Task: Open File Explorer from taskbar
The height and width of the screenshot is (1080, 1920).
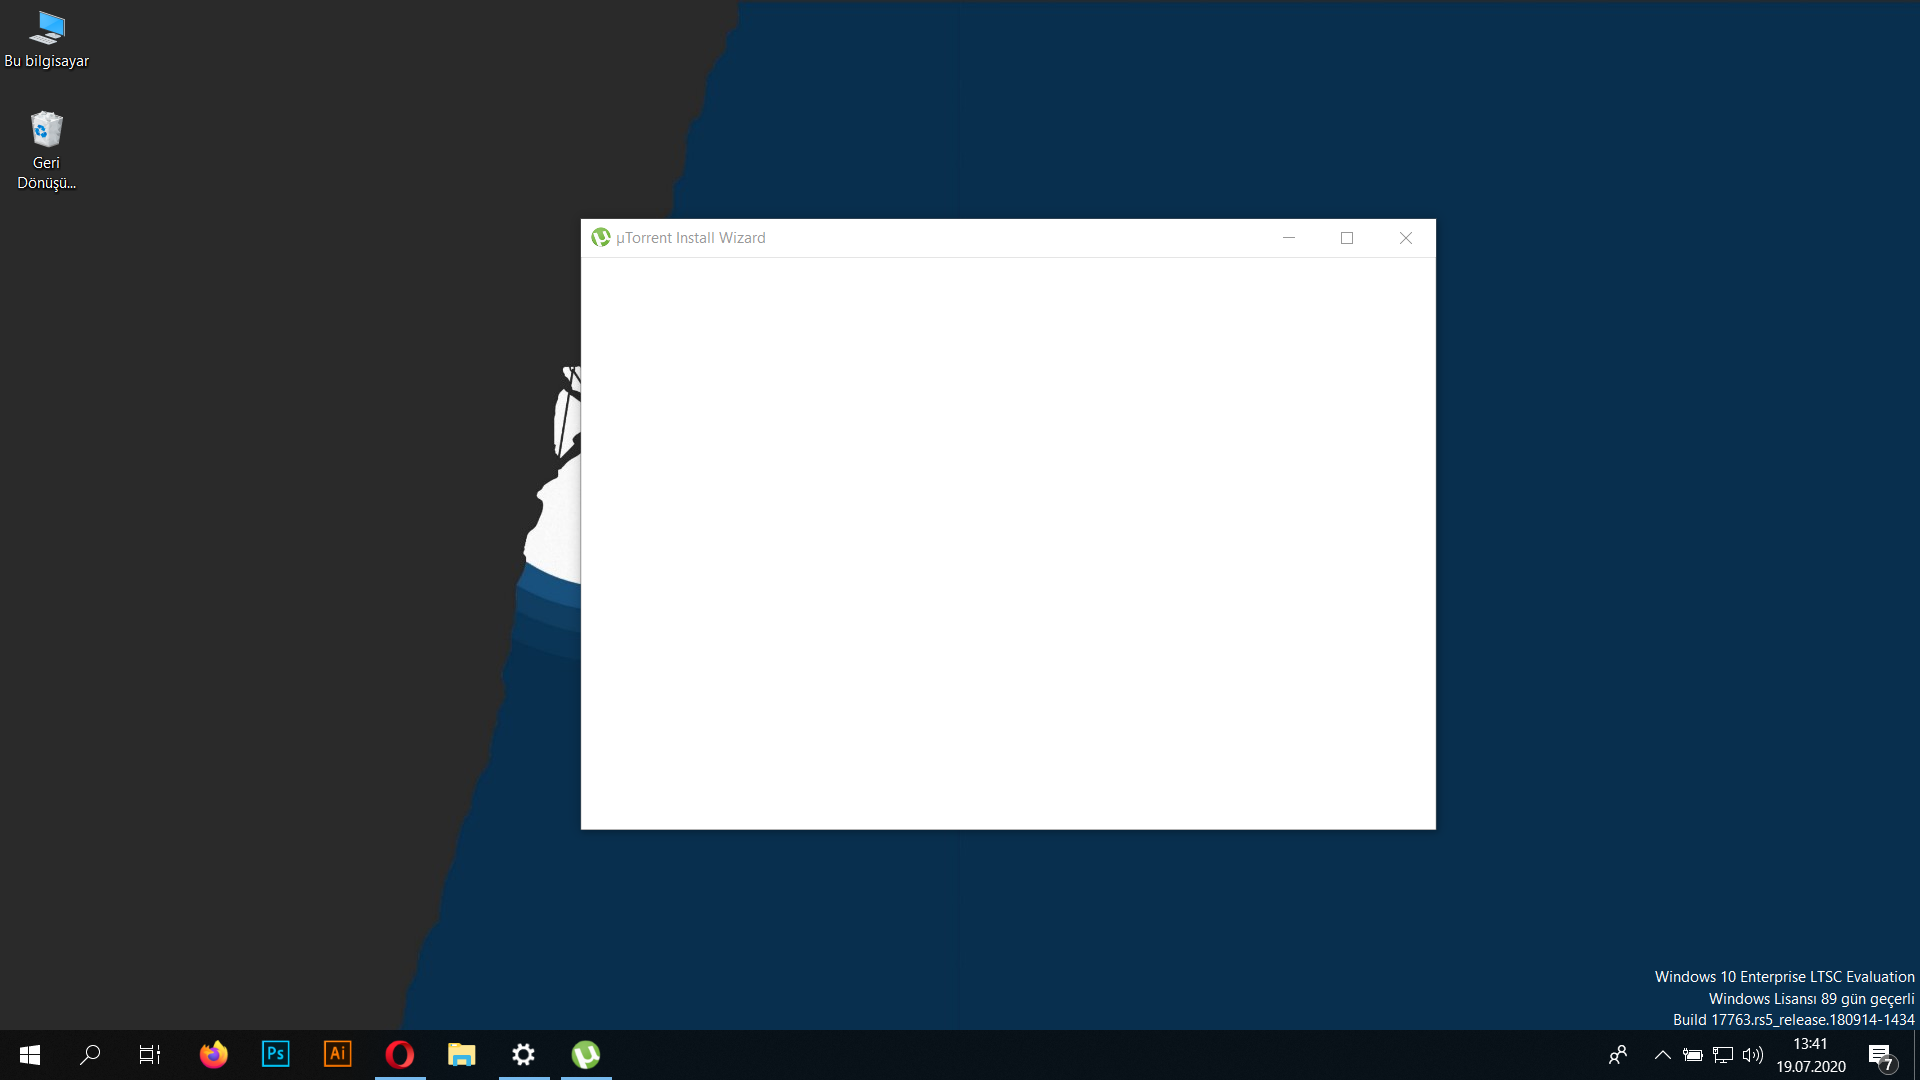Action: point(461,1055)
